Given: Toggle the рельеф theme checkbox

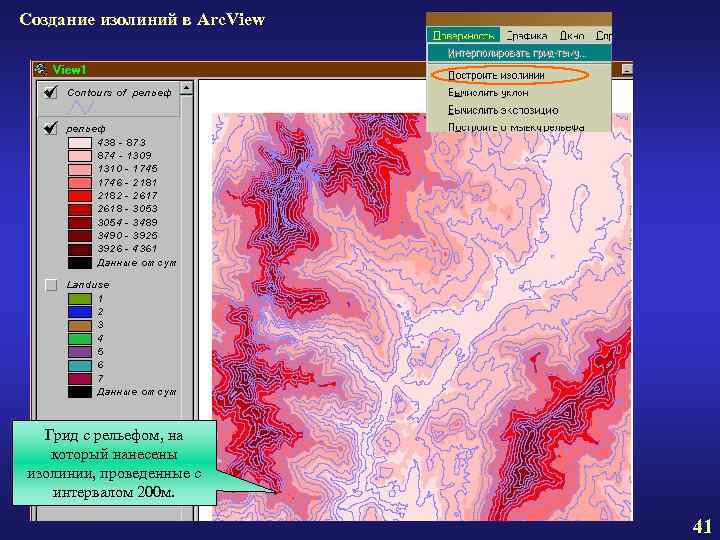Looking at the screenshot, I should tap(51, 128).
